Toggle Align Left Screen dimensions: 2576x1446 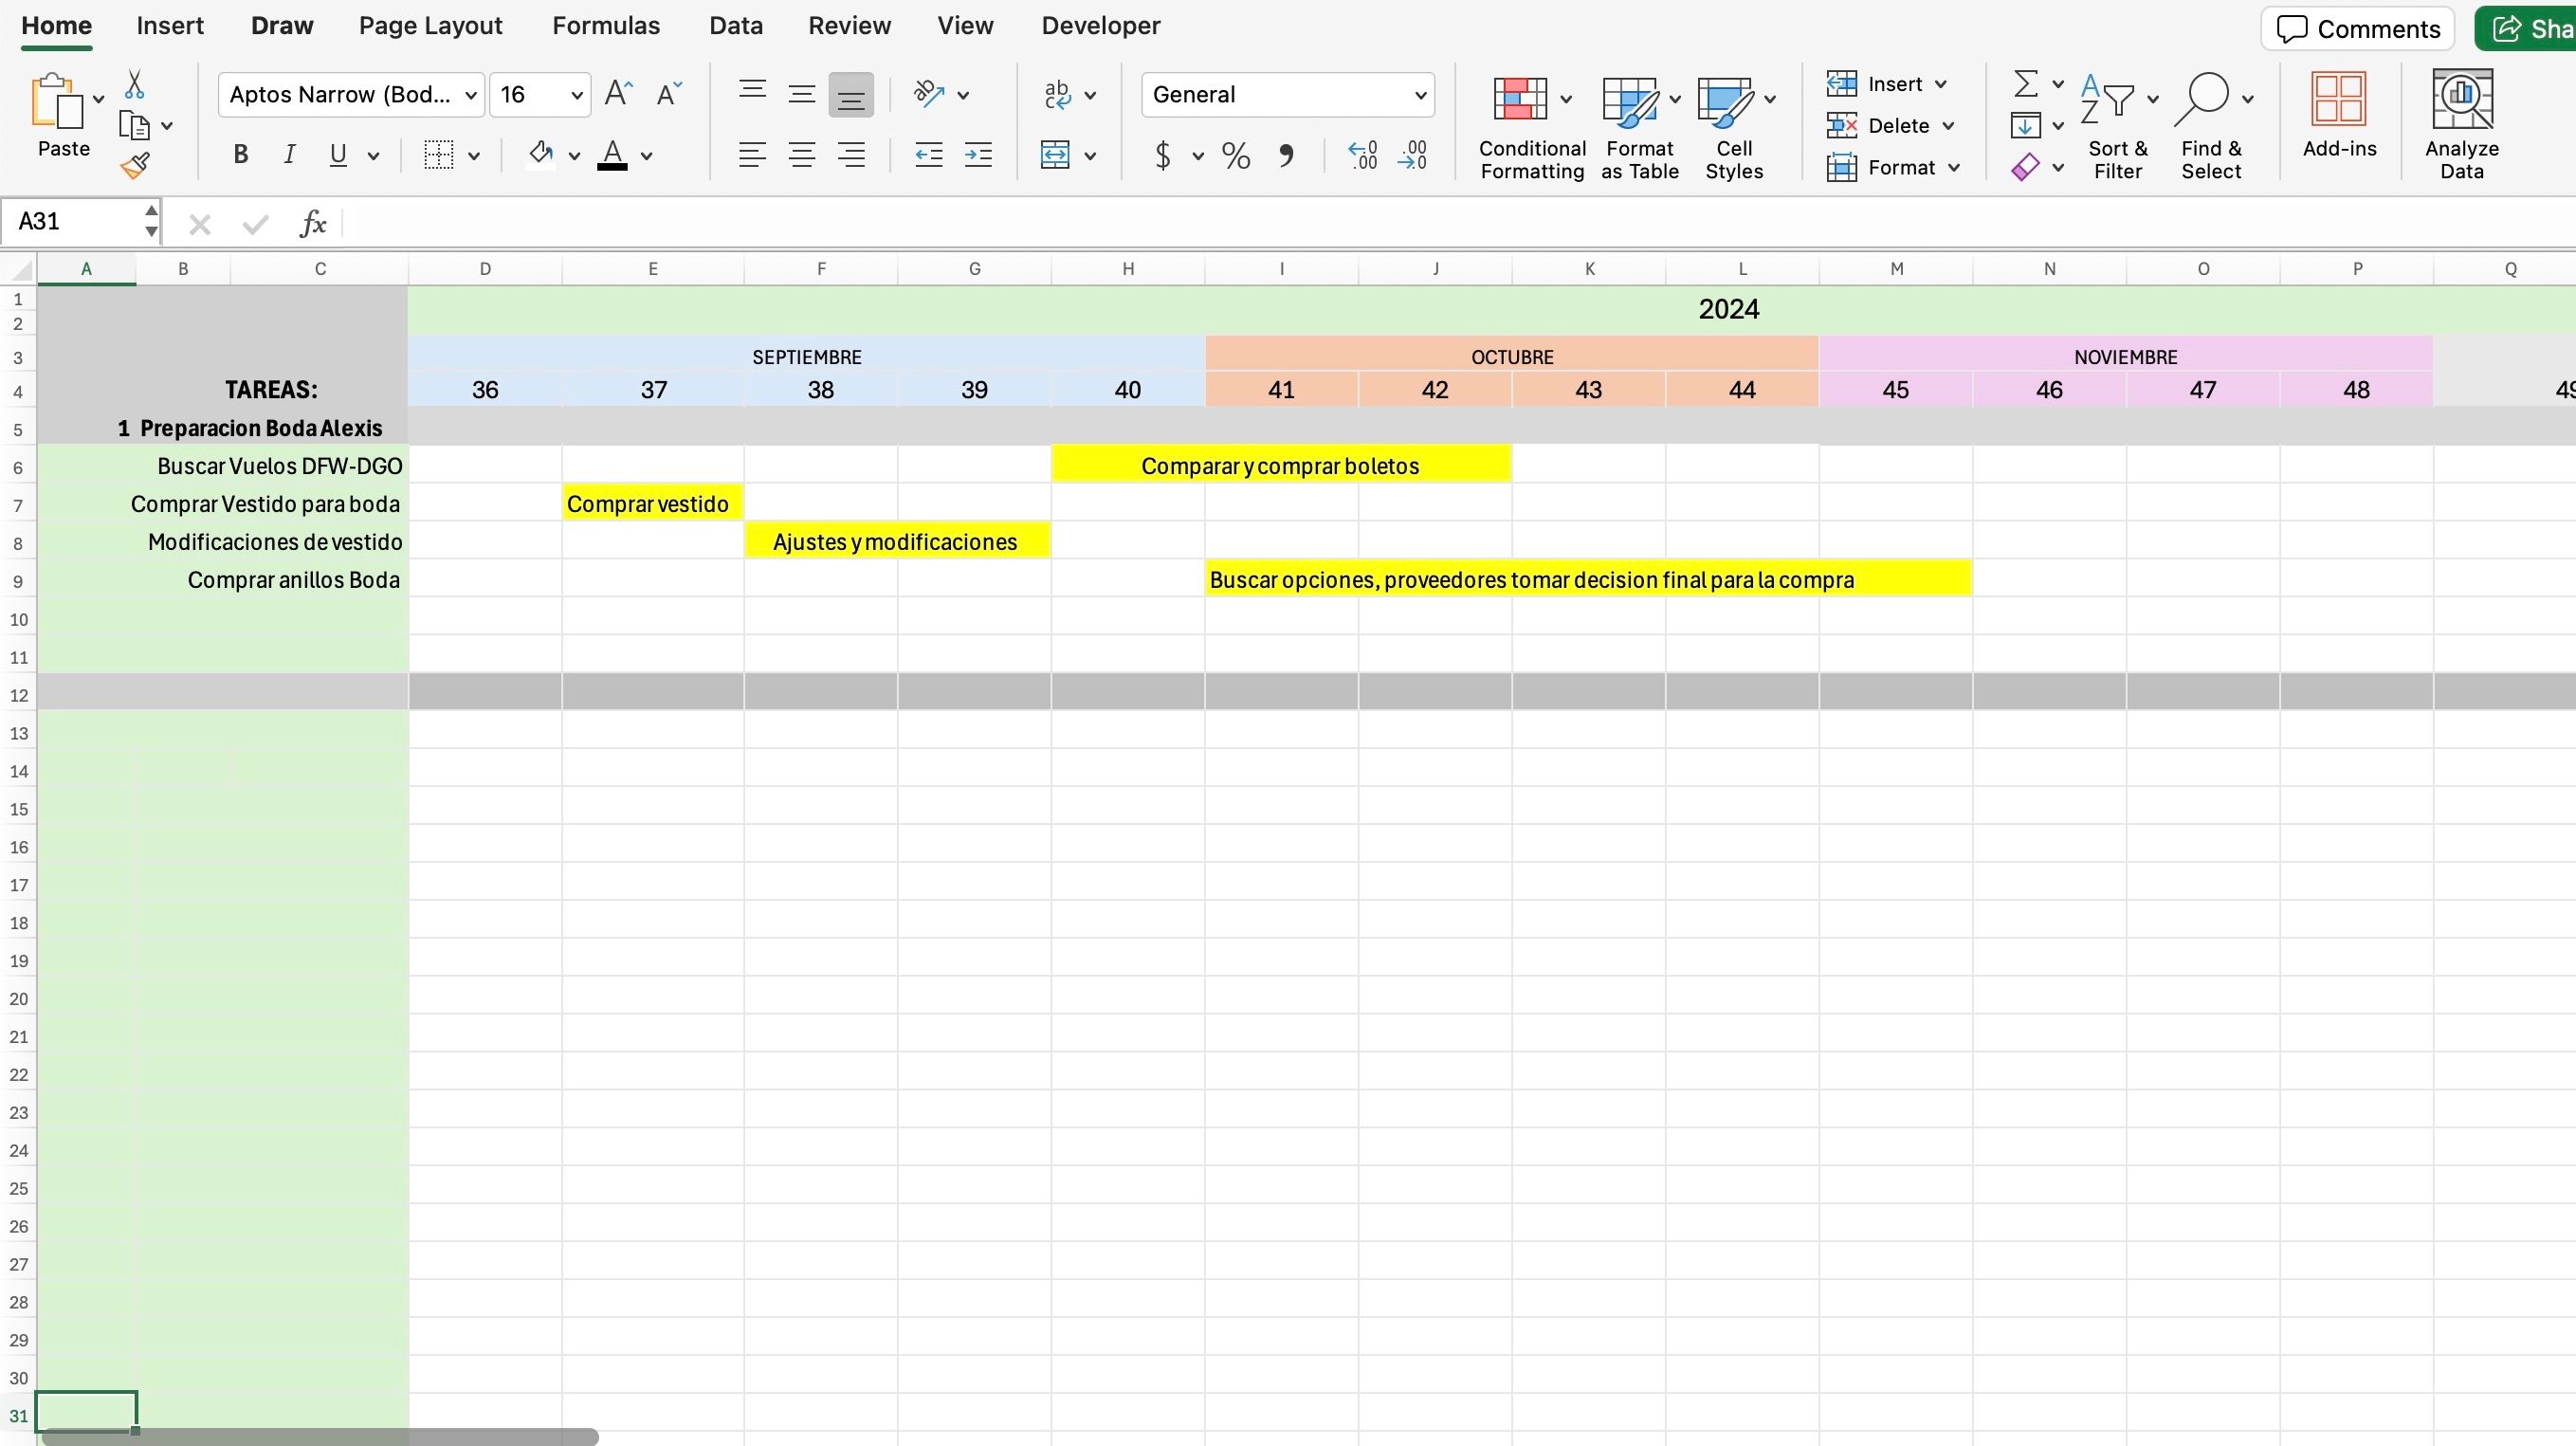point(752,154)
